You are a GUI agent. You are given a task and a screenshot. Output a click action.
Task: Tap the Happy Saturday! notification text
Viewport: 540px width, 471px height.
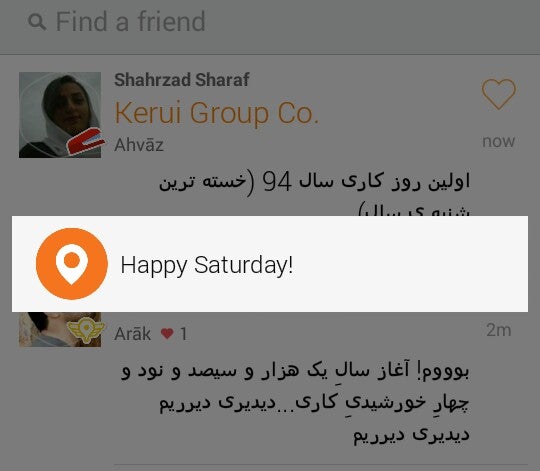point(207,265)
